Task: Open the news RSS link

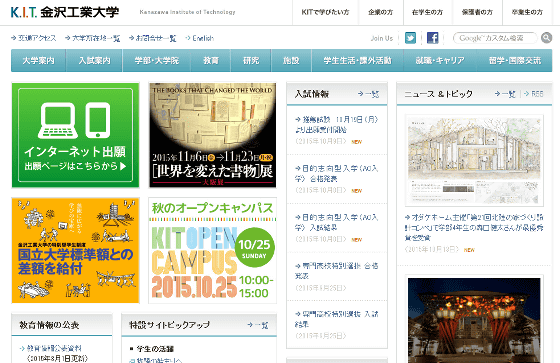Action: tap(534, 94)
